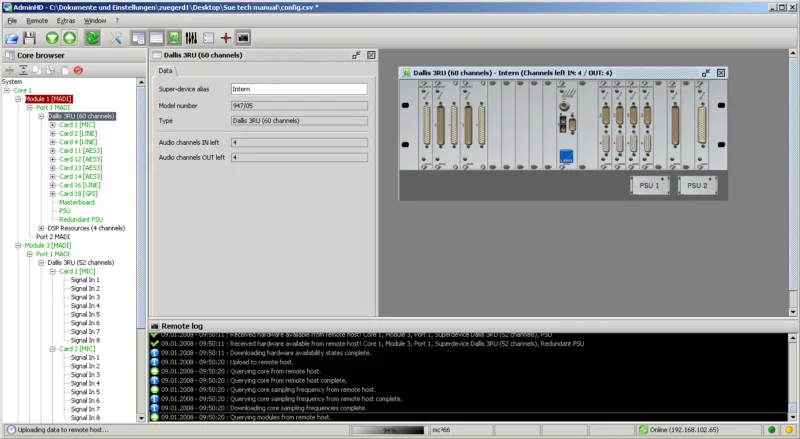Click the green upload arrow toolbar icon
The image size is (800, 439).
click(x=69, y=38)
